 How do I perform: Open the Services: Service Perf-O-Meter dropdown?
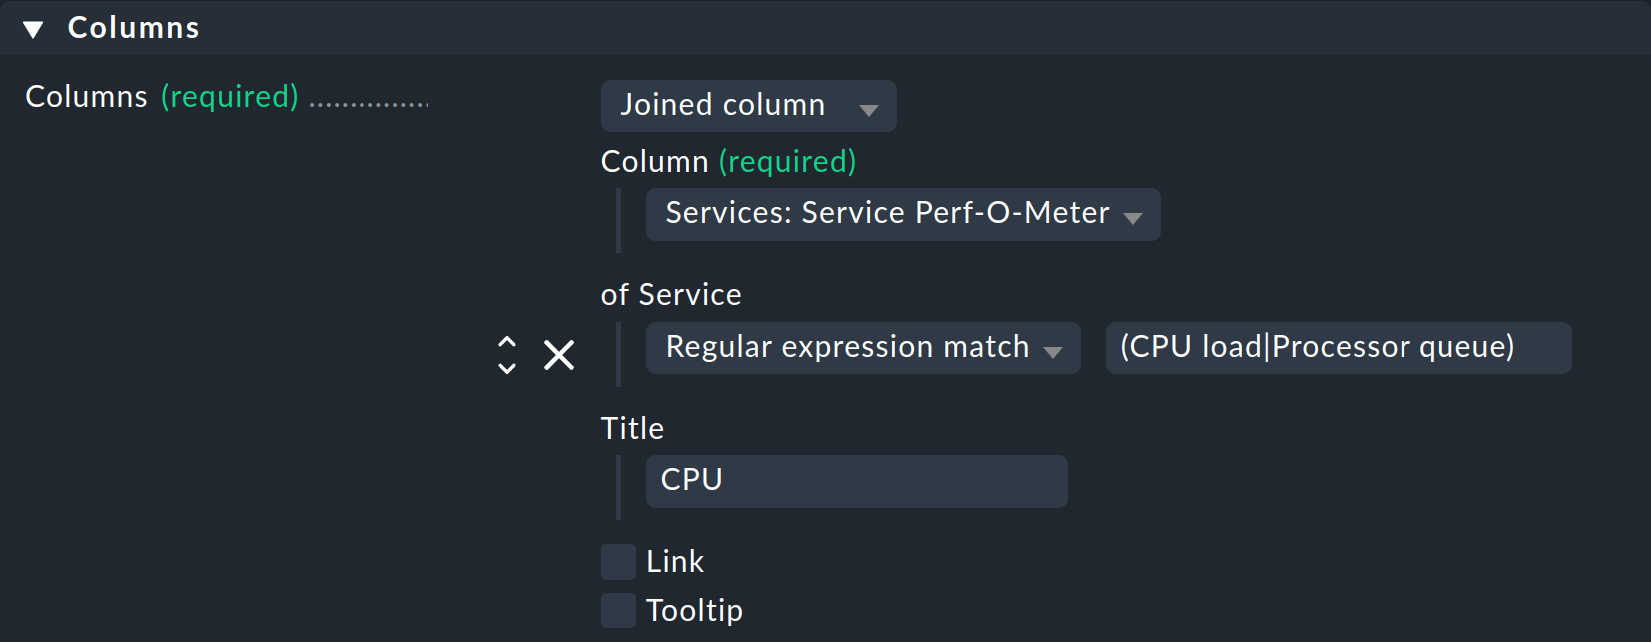pos(887,213)
